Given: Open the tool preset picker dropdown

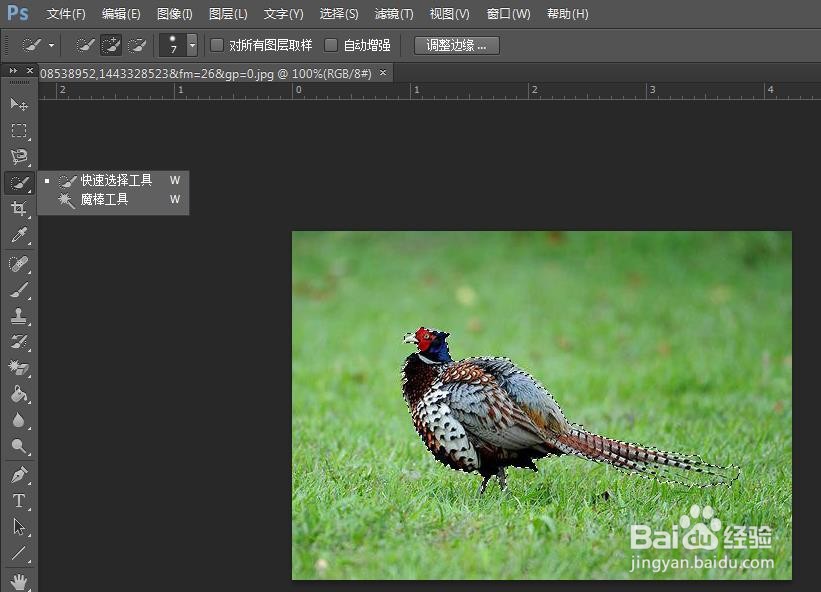Looking at the screenshot, I should [x=51, y=46].
